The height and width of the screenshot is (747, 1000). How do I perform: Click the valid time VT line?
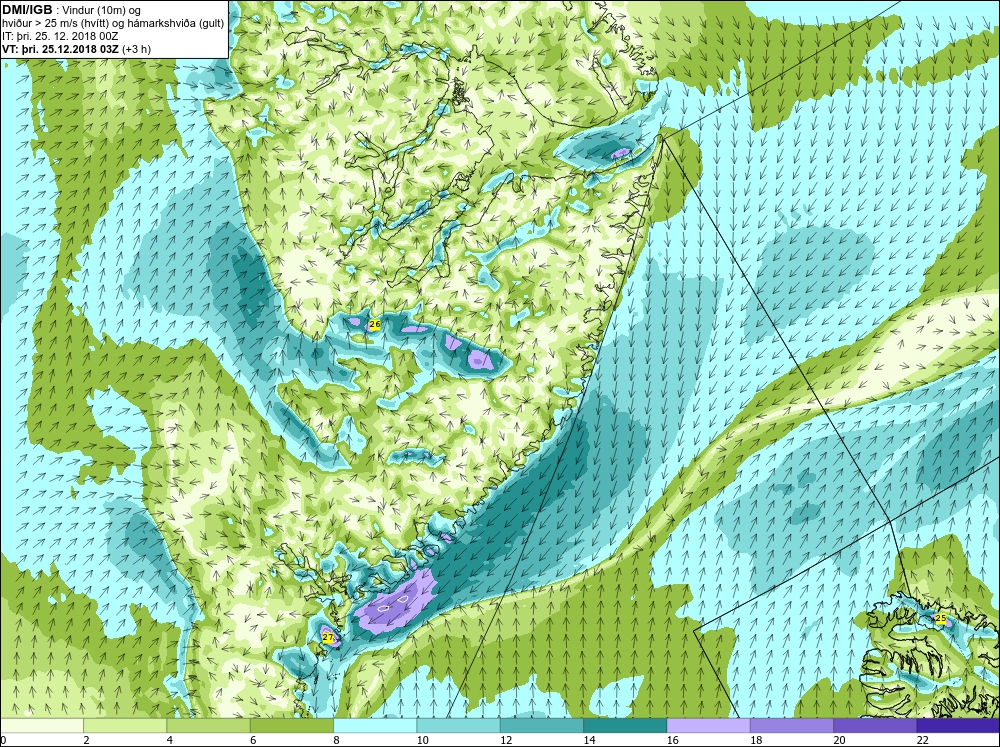pos(77,49)
